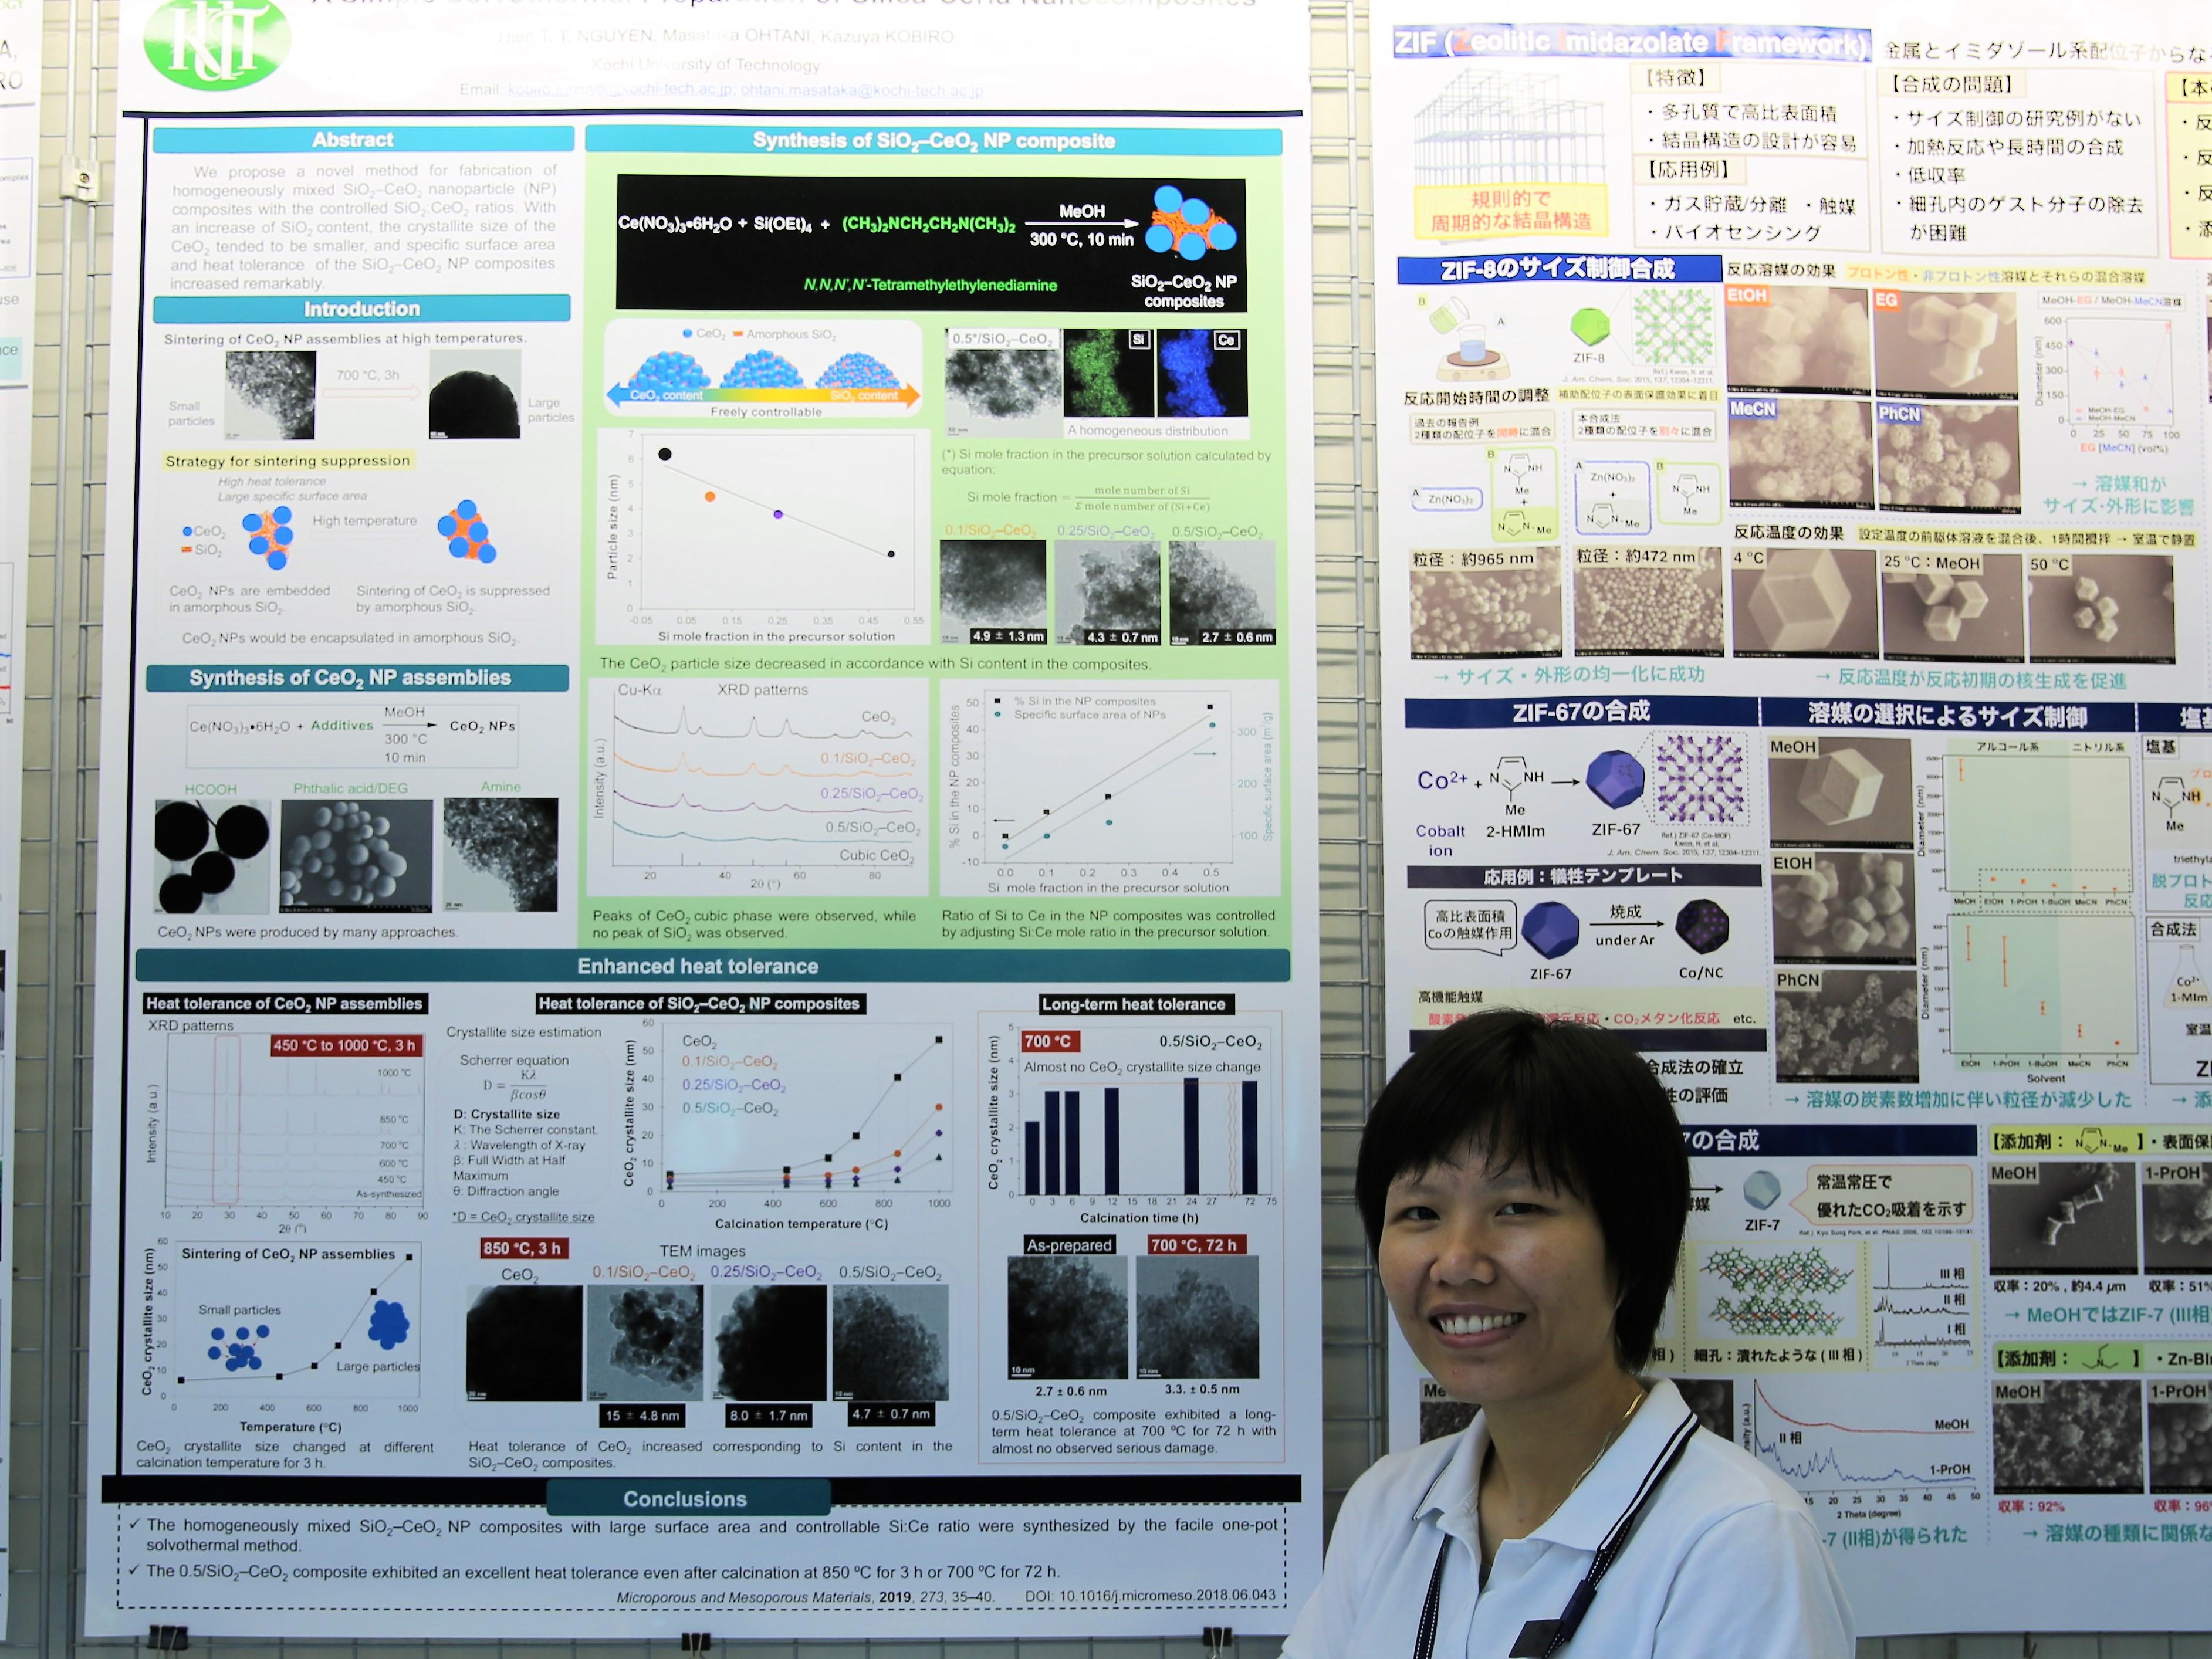Click the '粒径：約472 nm' label
This screenshot has width=2212, height=1659.
tap(1636, 556)
